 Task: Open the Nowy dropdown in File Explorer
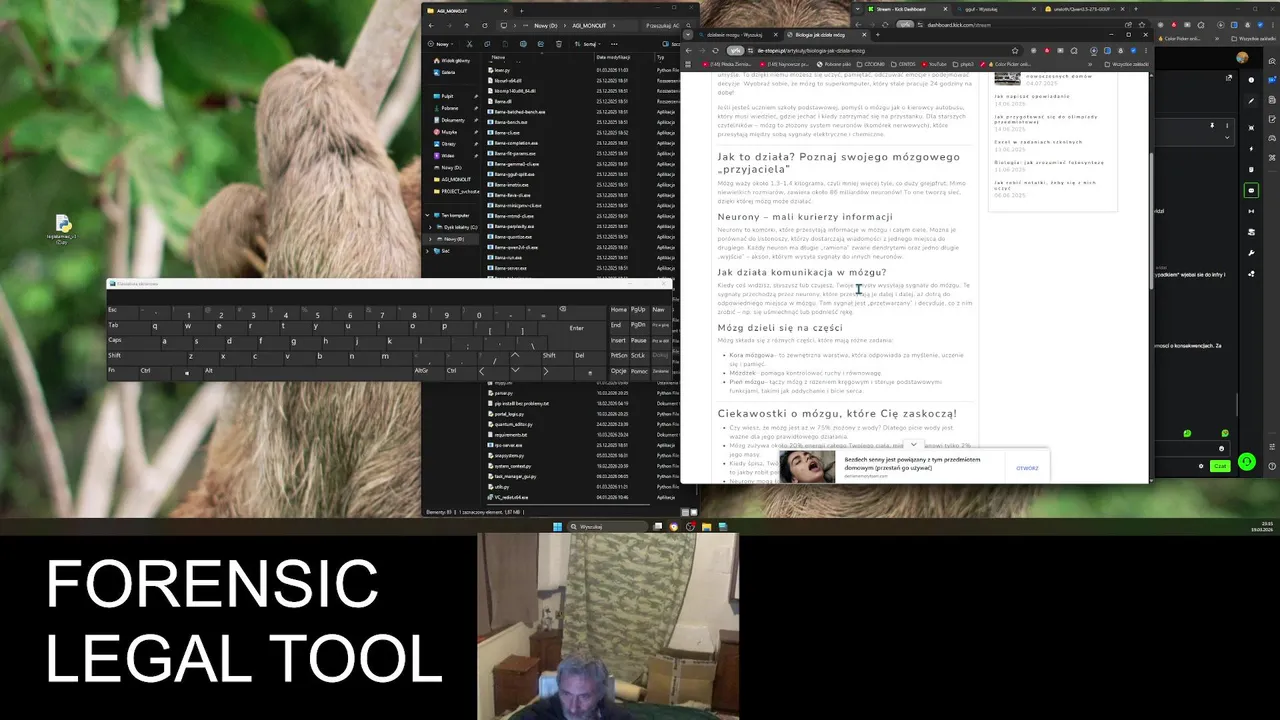[443, 44]
